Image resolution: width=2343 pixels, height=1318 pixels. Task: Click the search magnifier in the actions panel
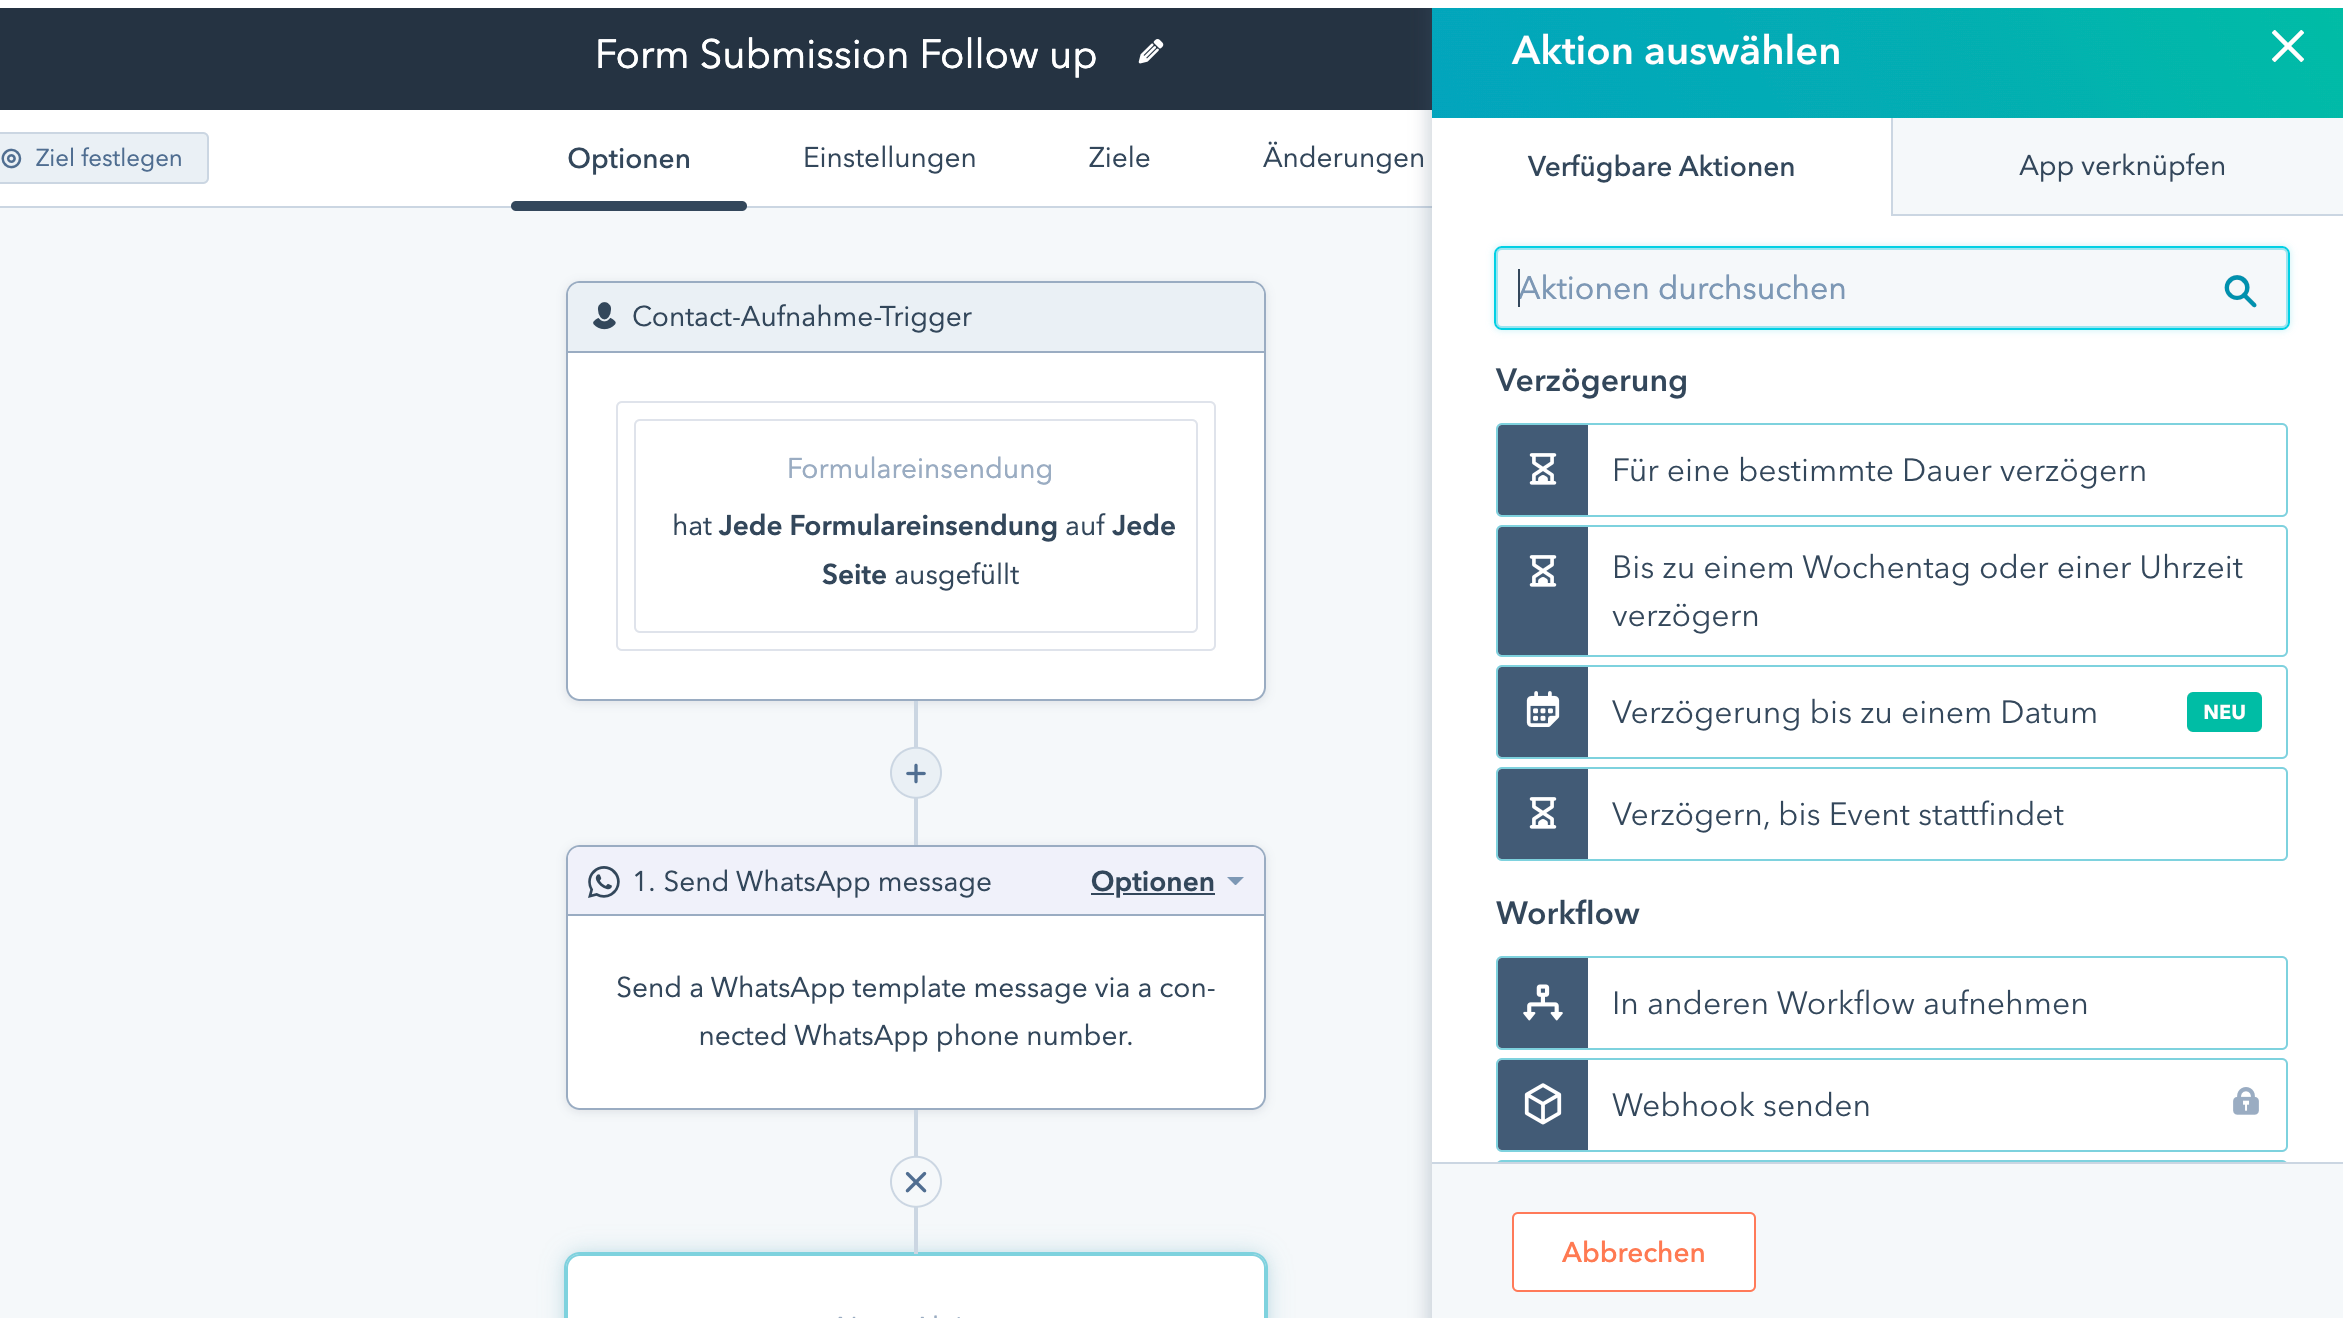click(2240, 291)
